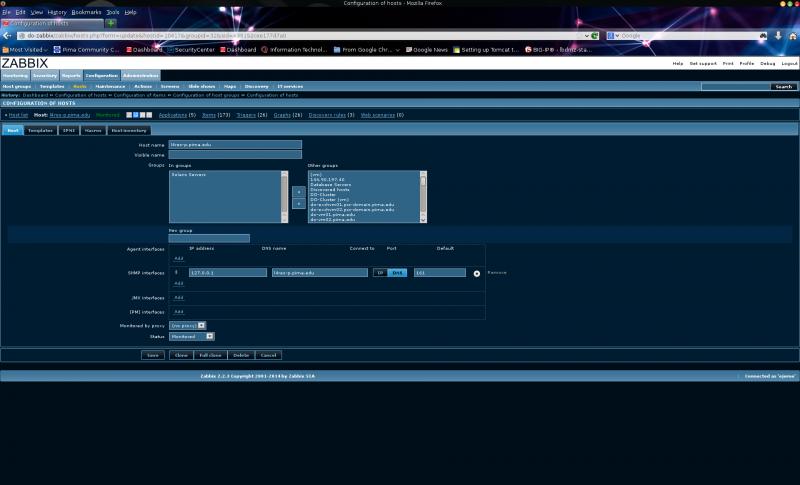This screenshot has width=800, height=485.
Task: Move selected group with upper arrow button
Action: point(299,192)
